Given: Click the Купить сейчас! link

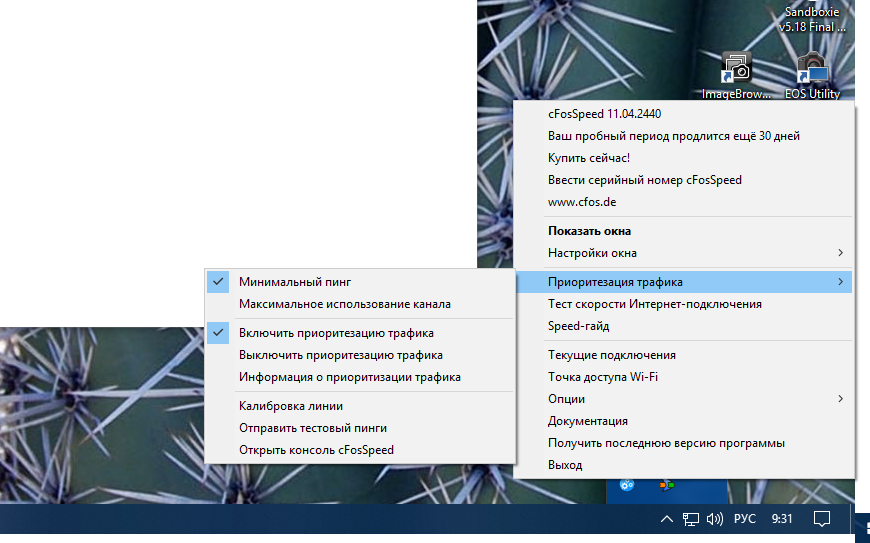Looking at the screenshot, I should pyautogui.click(x=684, y=158).
